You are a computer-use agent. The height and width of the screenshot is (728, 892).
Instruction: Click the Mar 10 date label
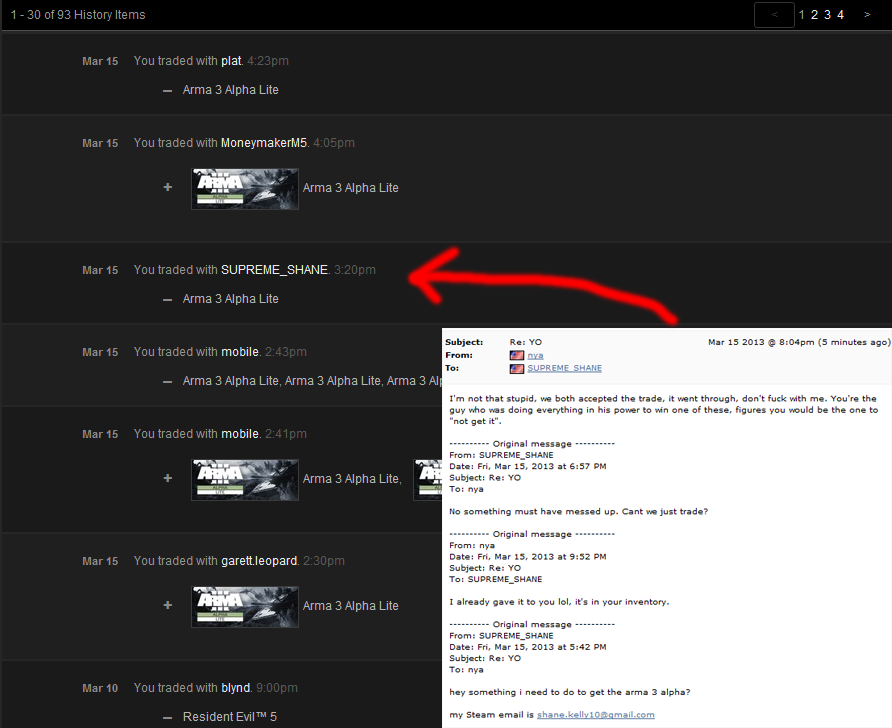tap(100, 688)
